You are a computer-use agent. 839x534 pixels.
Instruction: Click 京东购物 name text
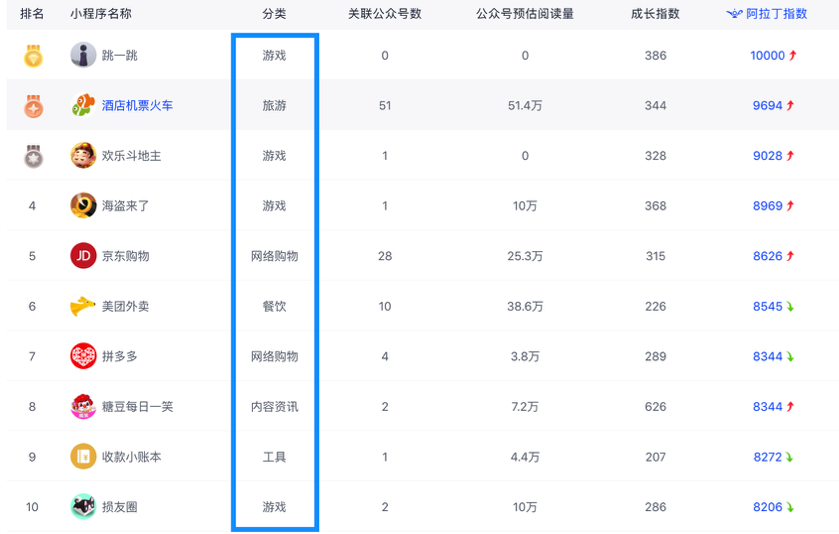click(x=125, y=256)
